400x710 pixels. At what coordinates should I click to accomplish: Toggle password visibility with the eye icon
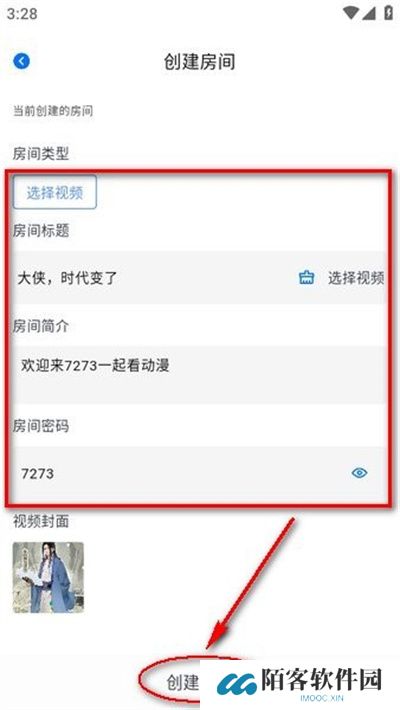pos(359,473)
